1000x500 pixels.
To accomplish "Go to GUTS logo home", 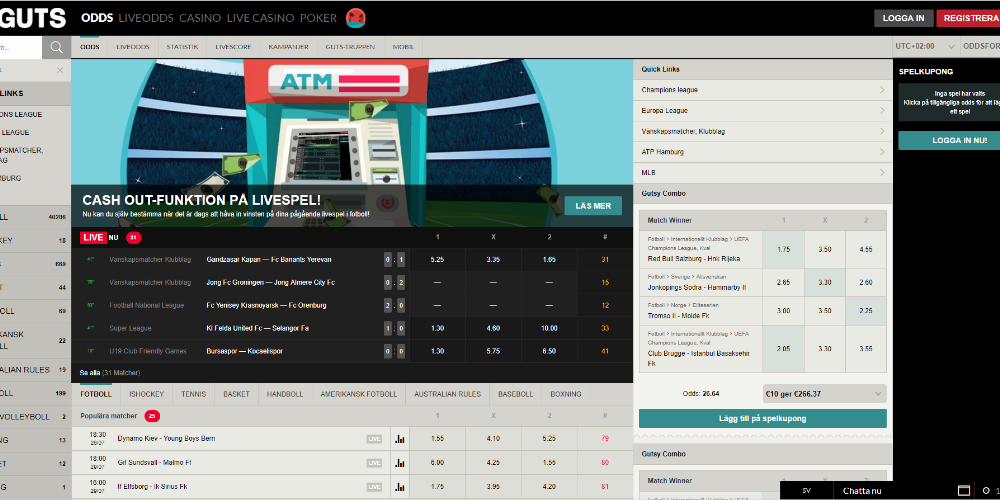I will tap(33, 18).
